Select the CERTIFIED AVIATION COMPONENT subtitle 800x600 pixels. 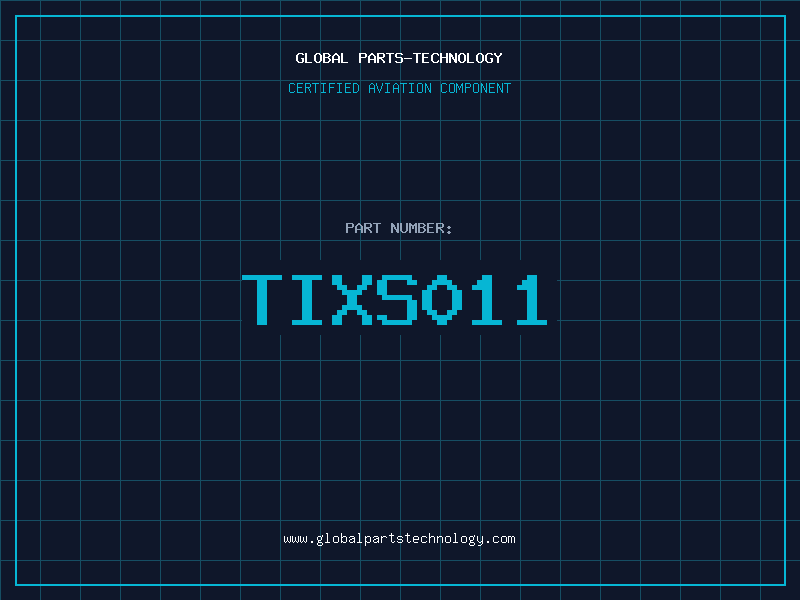(399, 88)
